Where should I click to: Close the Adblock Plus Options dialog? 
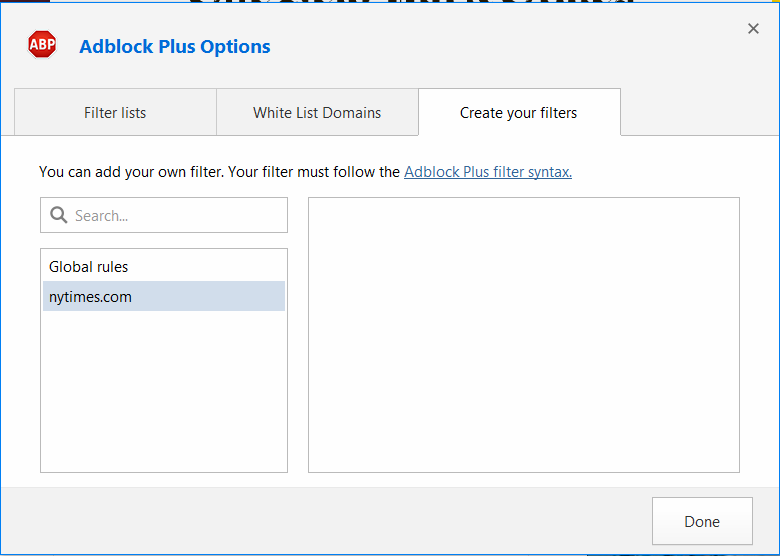point(753,29)
